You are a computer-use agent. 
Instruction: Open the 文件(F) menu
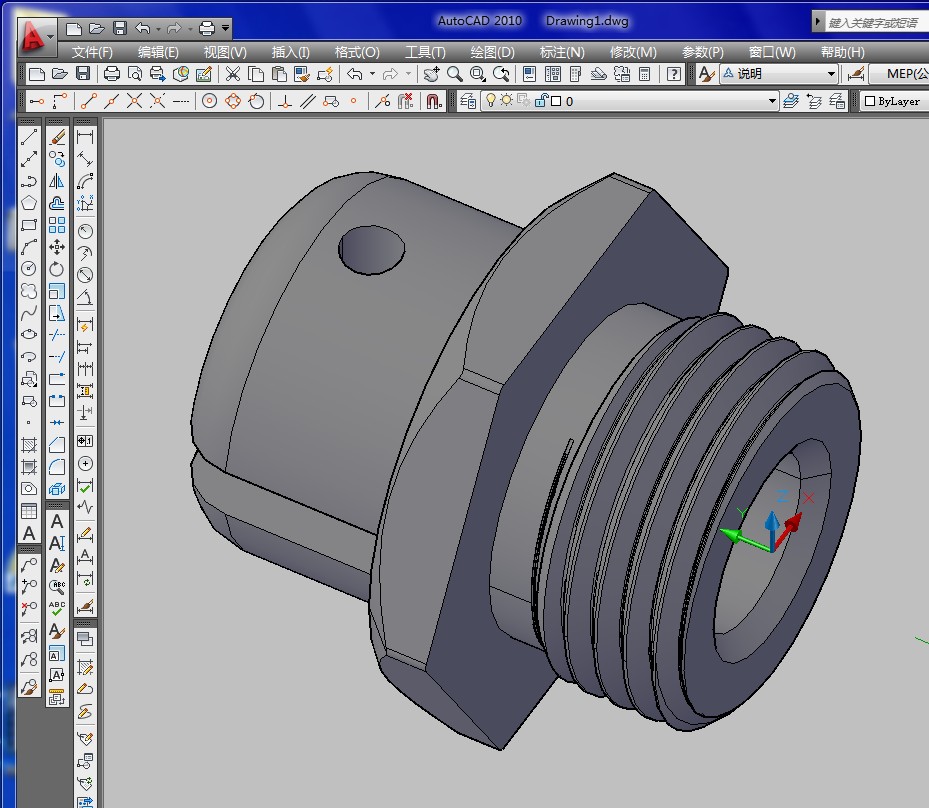(x=92, y=52)
